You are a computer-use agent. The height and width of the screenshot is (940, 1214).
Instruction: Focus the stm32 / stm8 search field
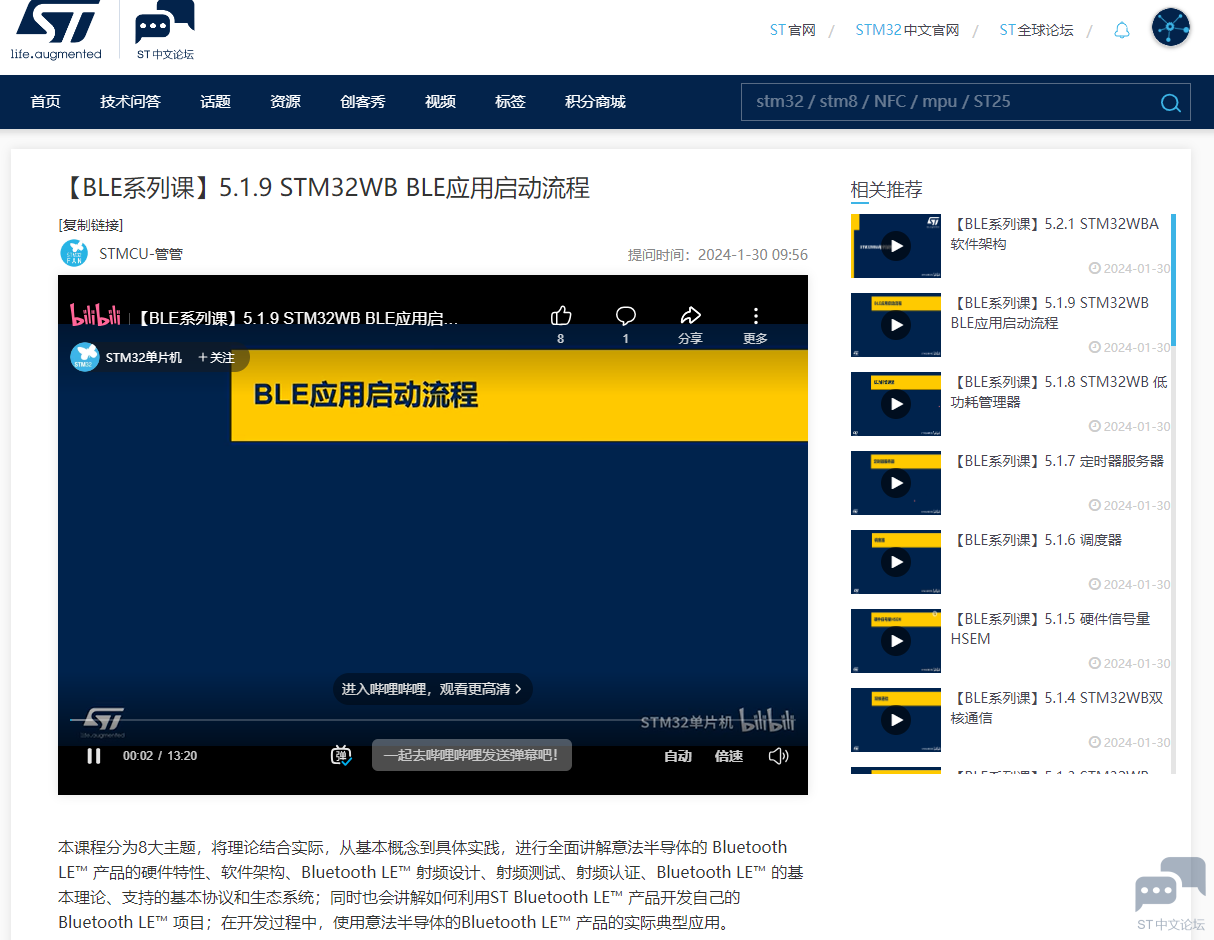click(x=950, y=102)
